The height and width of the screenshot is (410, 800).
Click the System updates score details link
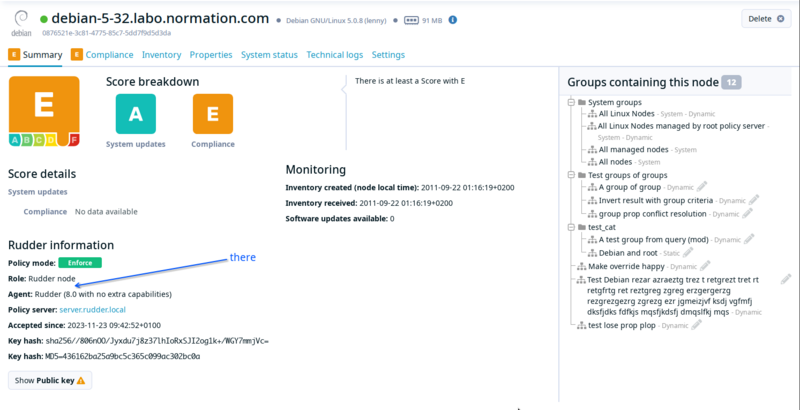click(x=38, y=192)
